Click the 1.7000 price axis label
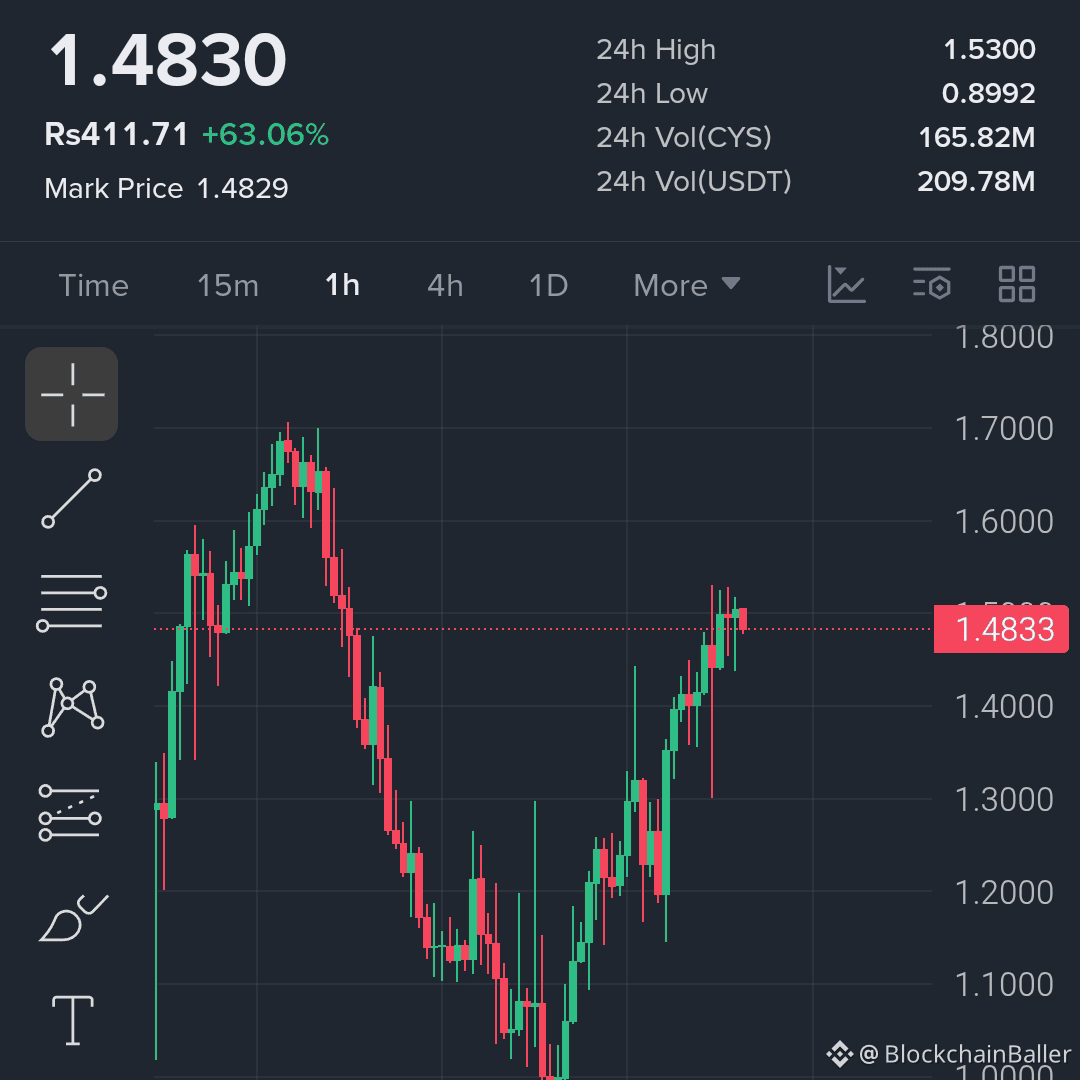 pos(1004,428)
